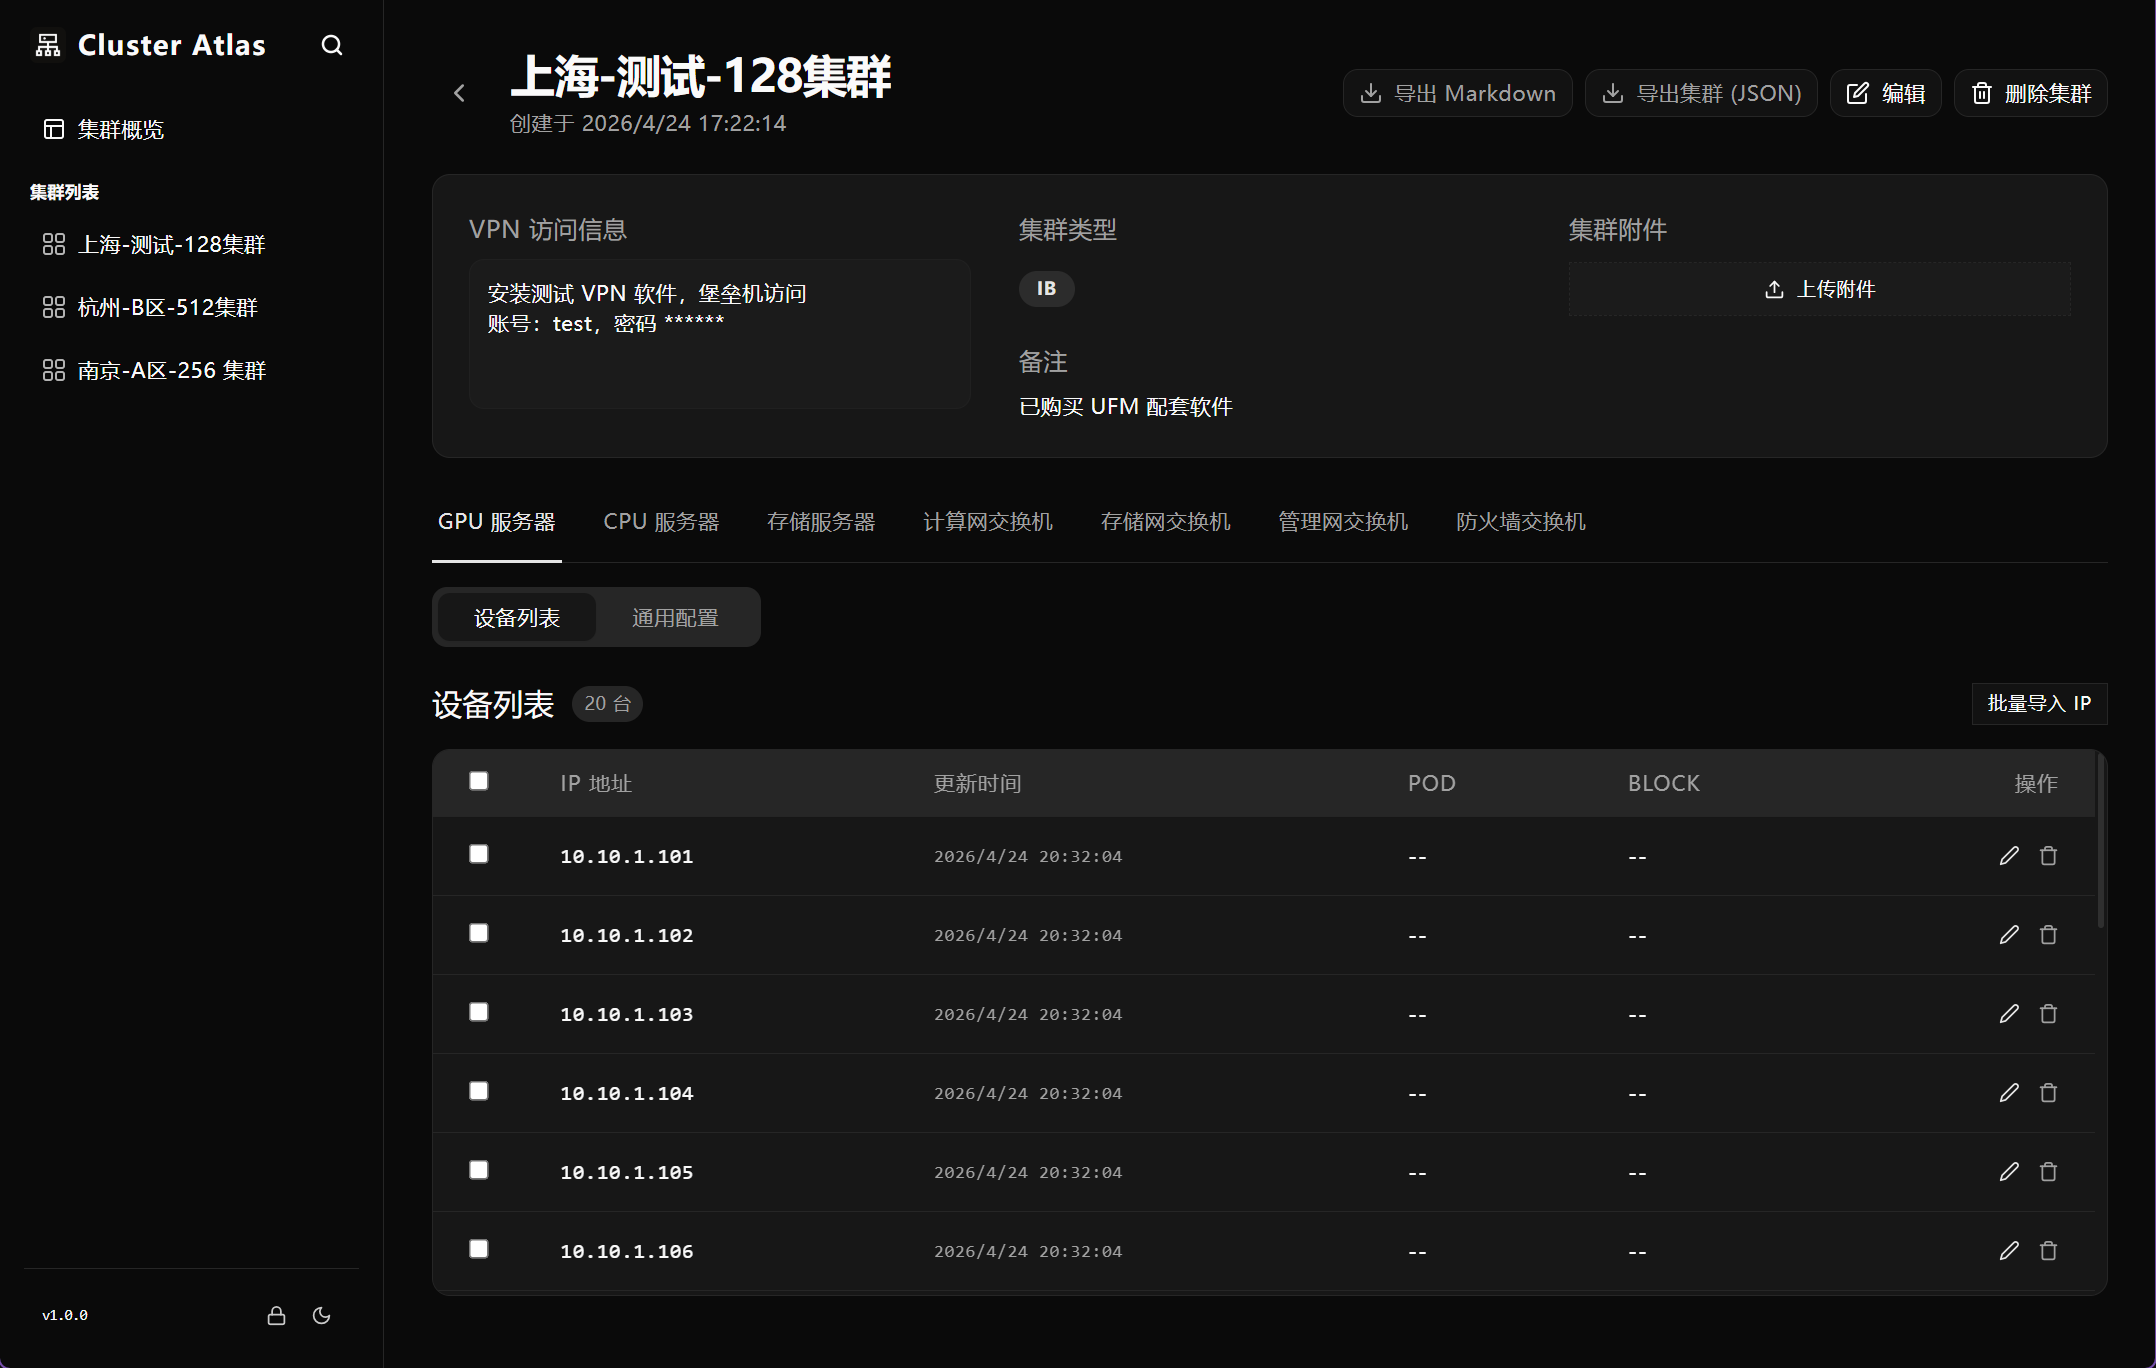Open the search in the sidebar
The height and width of the screenshot is (1368, 2156).
pos(332,45)
